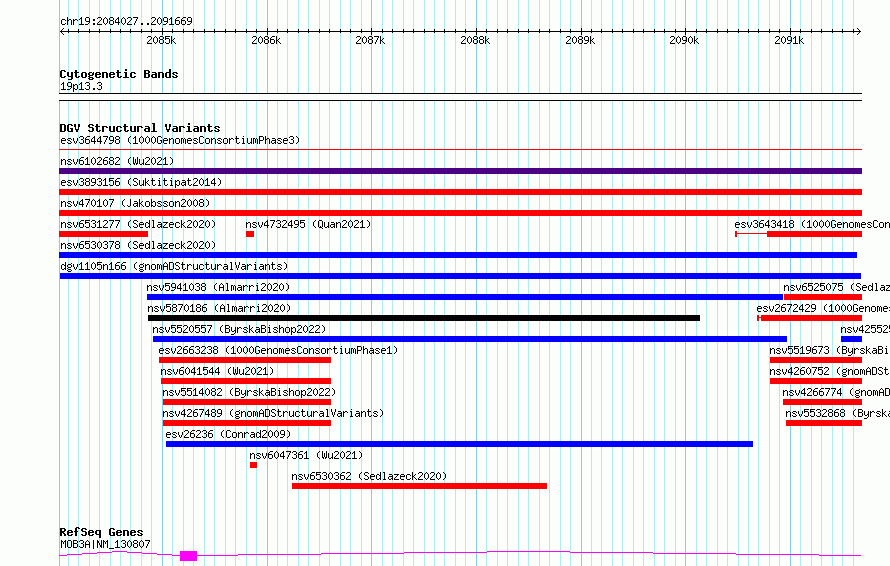Viewport: 890px width, 566px height.
Task: Select the nsv5519673 red variant bar
Action: point(816,360)
